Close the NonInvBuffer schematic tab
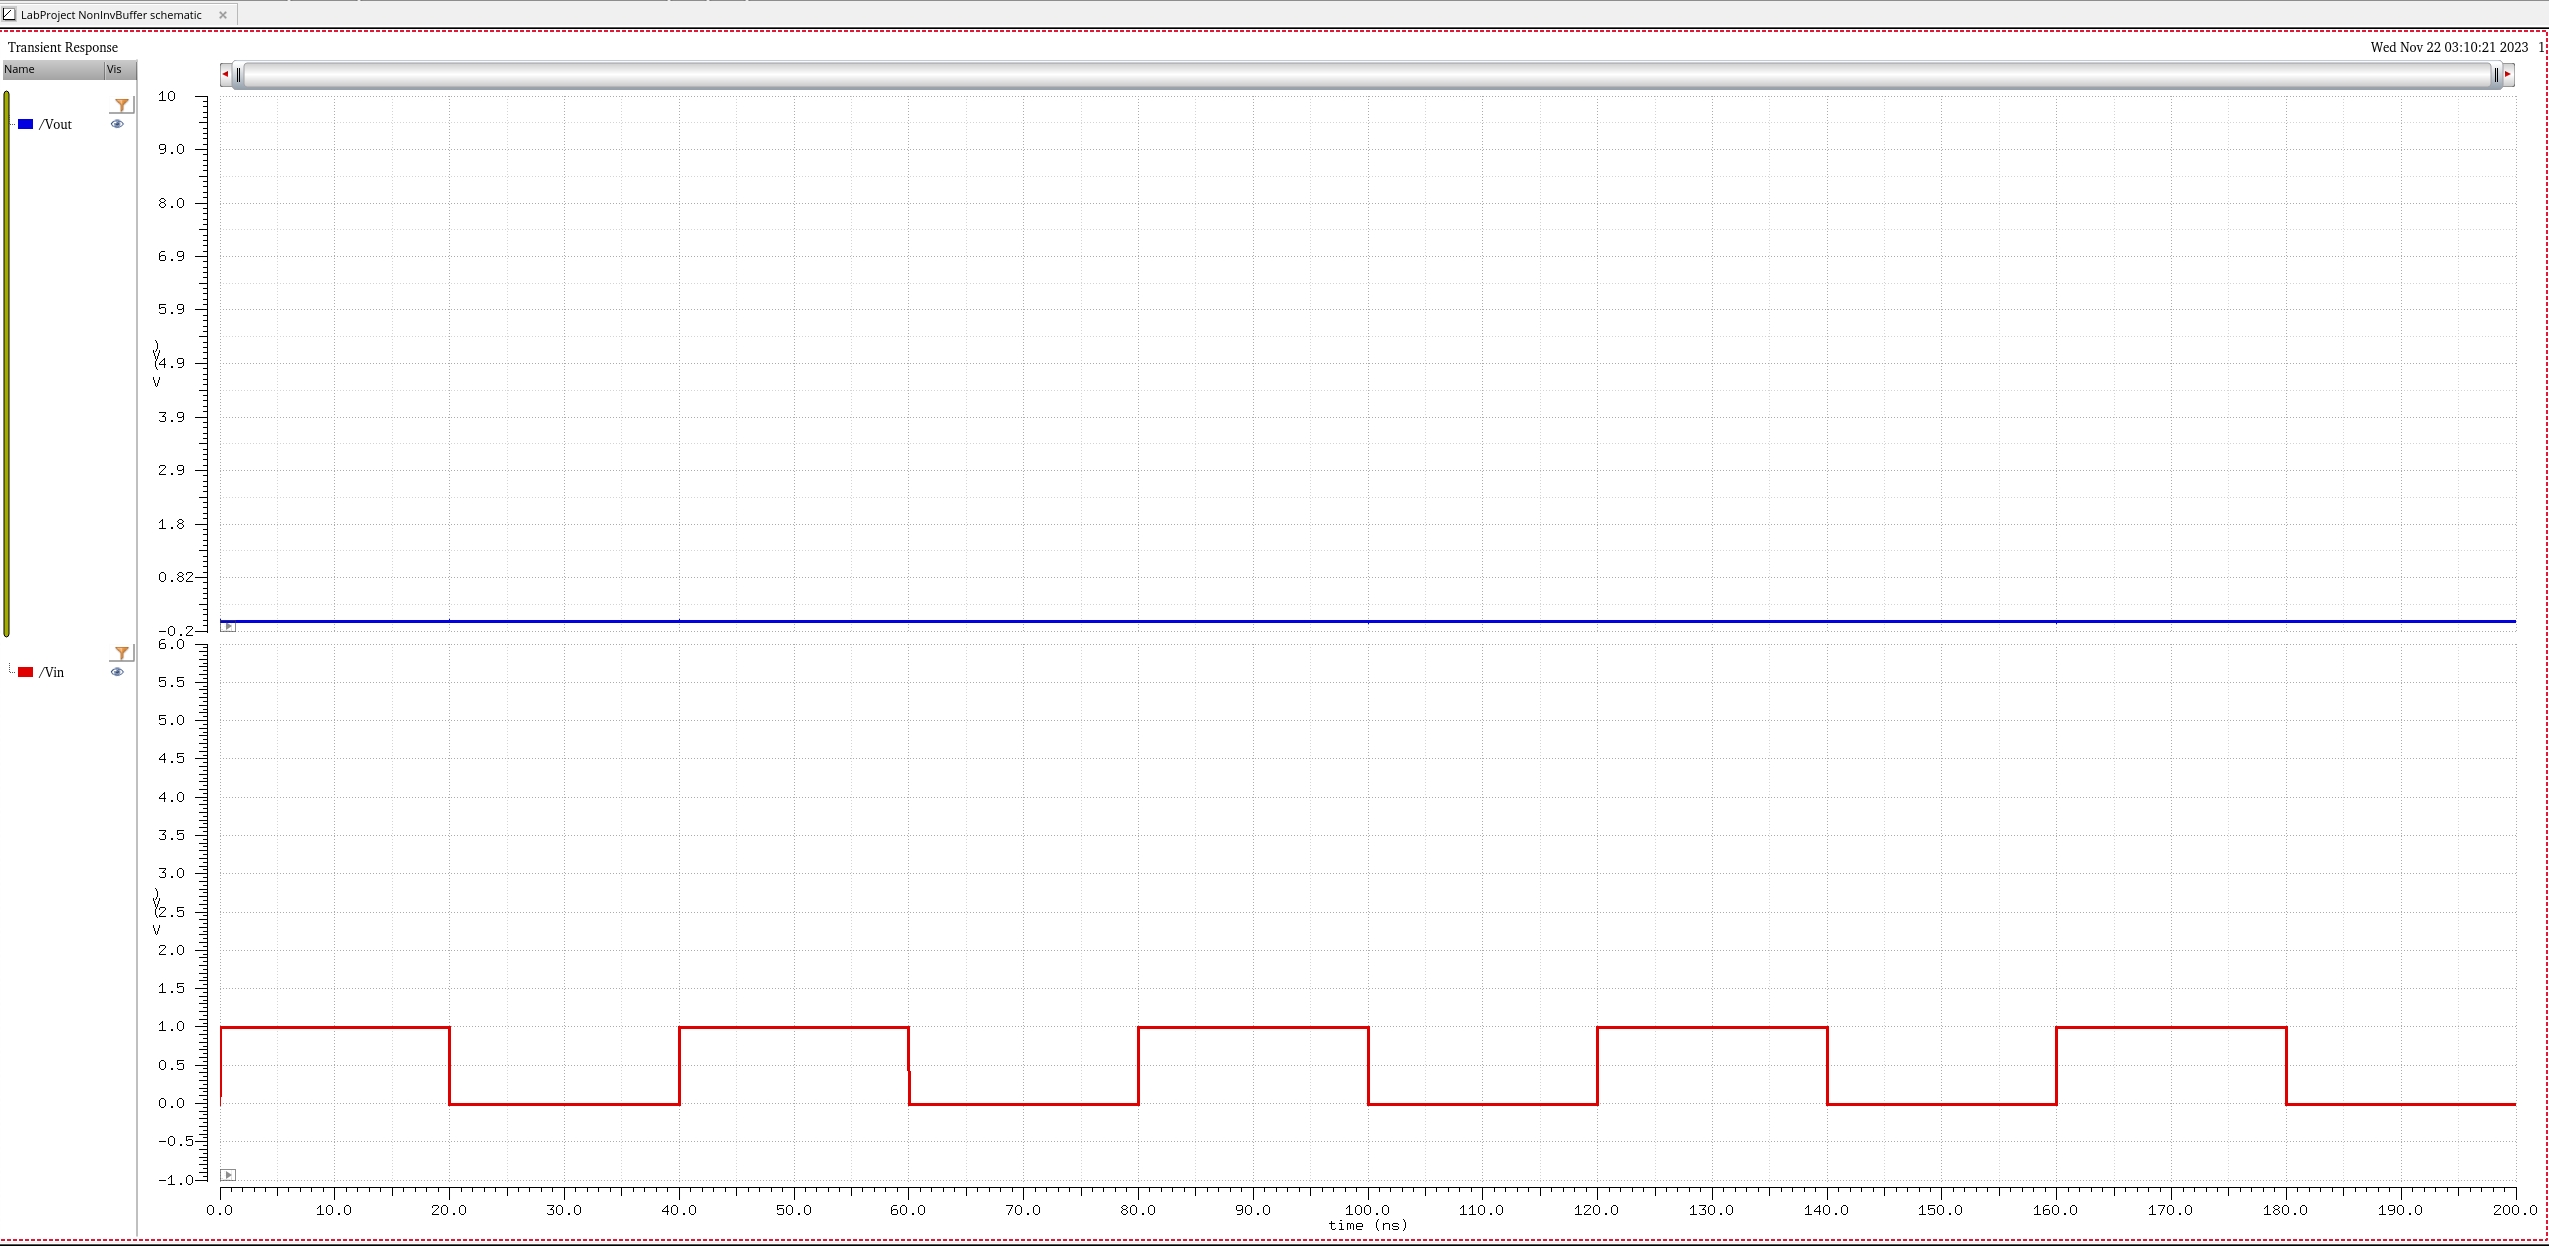 223,15
